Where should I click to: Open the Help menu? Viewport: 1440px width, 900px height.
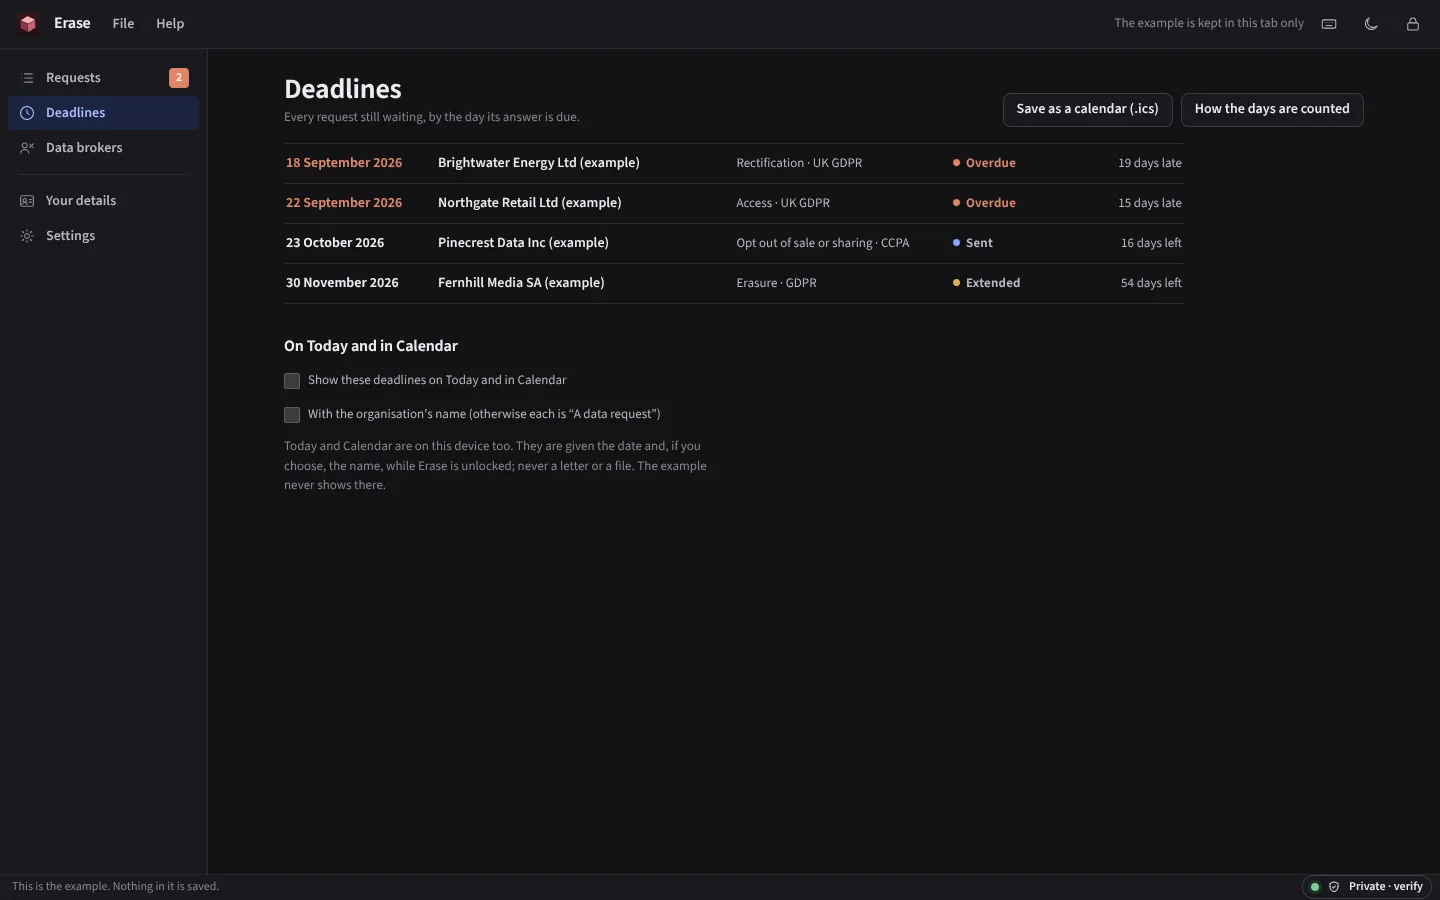coord(170,24)
